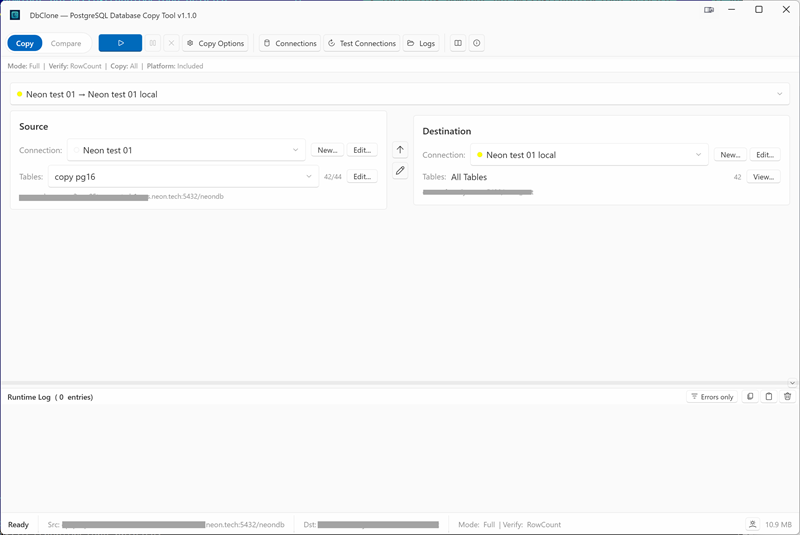Viewport: 800px width, 535px height.
Task: Click the 'Runtime Log' heading
Action: point(29,397)
